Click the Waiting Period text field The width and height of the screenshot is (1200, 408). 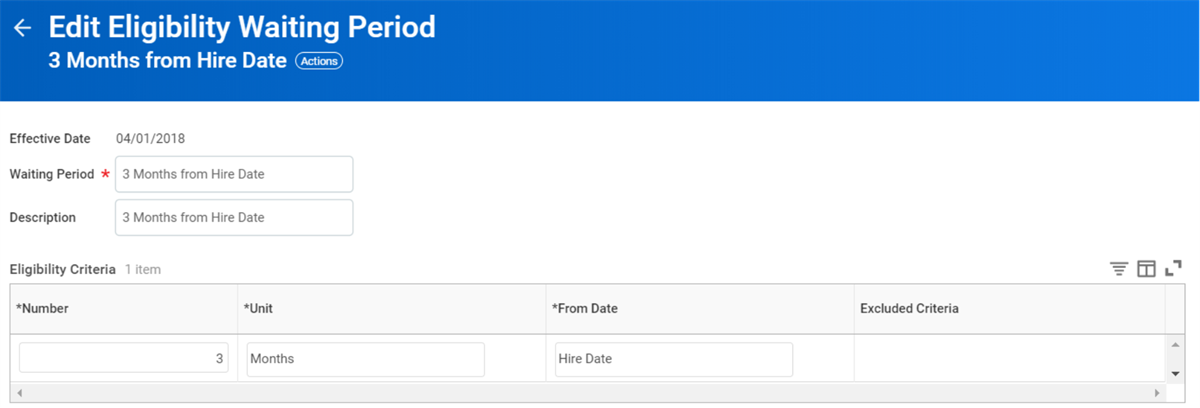tap(234, 174)
